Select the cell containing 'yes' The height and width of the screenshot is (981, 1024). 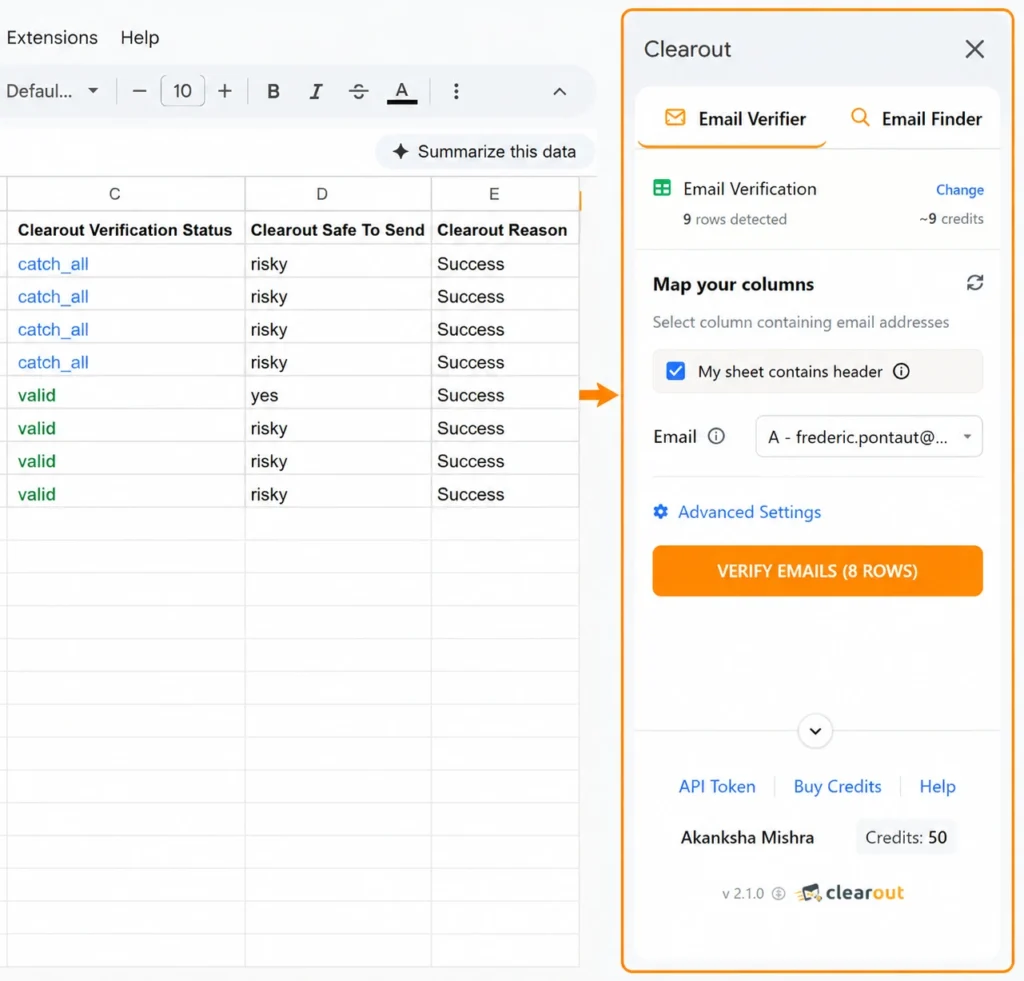338,395
